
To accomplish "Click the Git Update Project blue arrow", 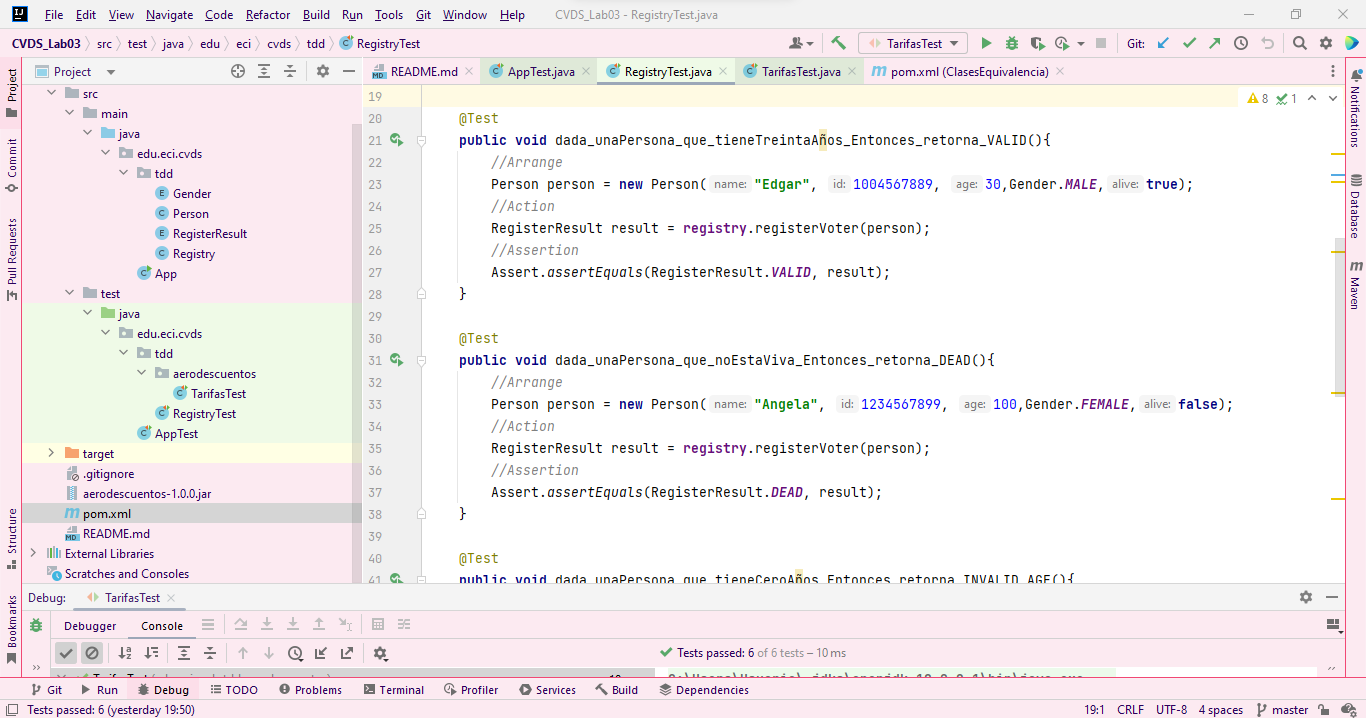I will pos(1163,43).
